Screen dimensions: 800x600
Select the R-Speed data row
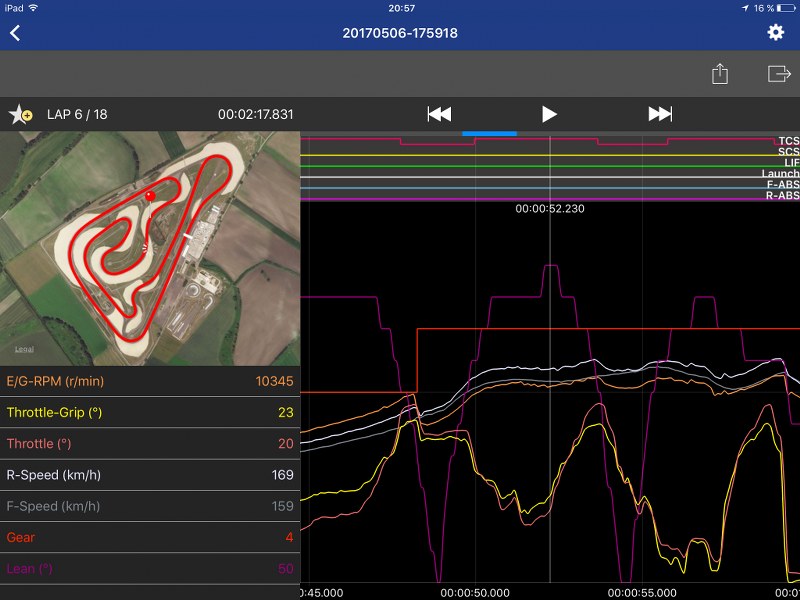tap(150, 475)
